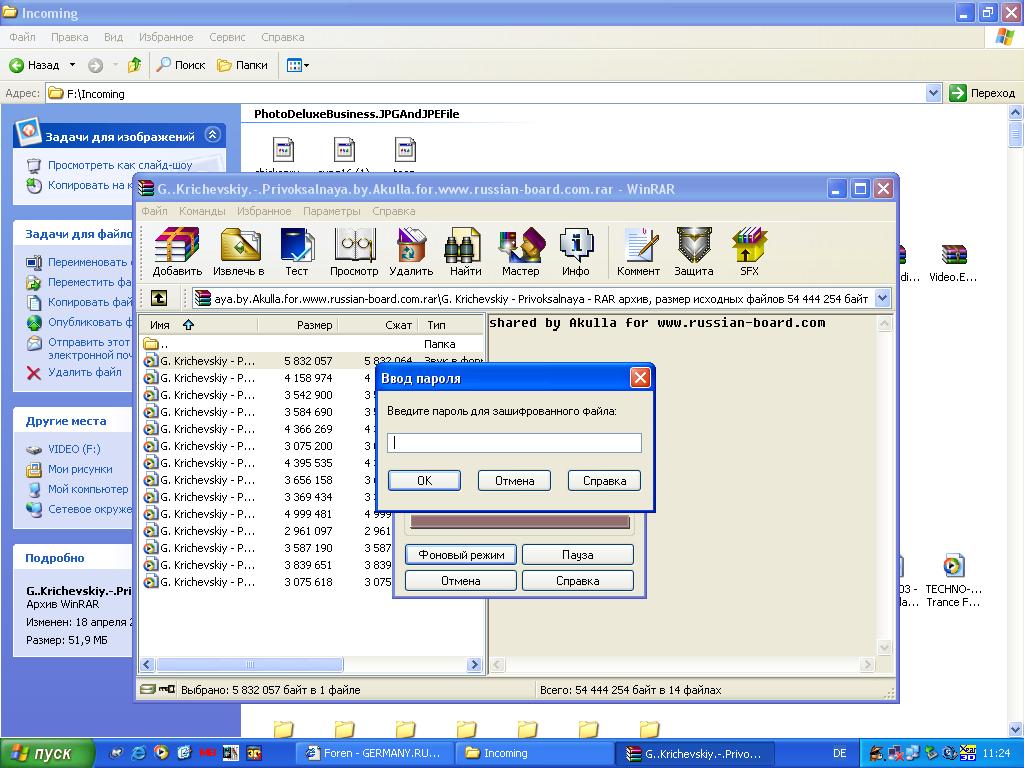This screenshot has width=1024, height=768.
Task: Sort by the Тип column header
Action: pyautogui.click(x=451, y=325)
